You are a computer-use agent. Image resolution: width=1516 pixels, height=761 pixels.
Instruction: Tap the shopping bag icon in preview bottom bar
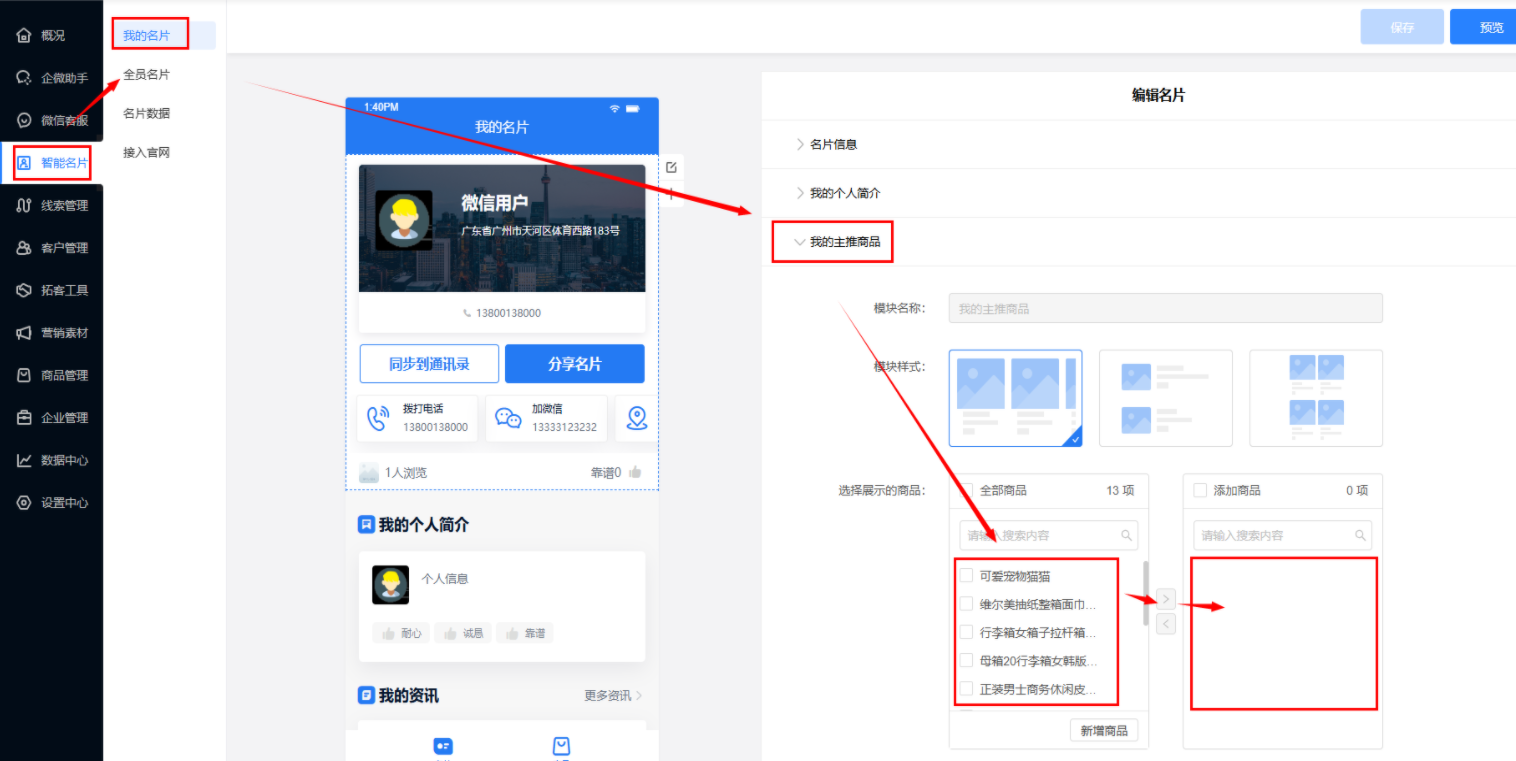pos(562,746)
